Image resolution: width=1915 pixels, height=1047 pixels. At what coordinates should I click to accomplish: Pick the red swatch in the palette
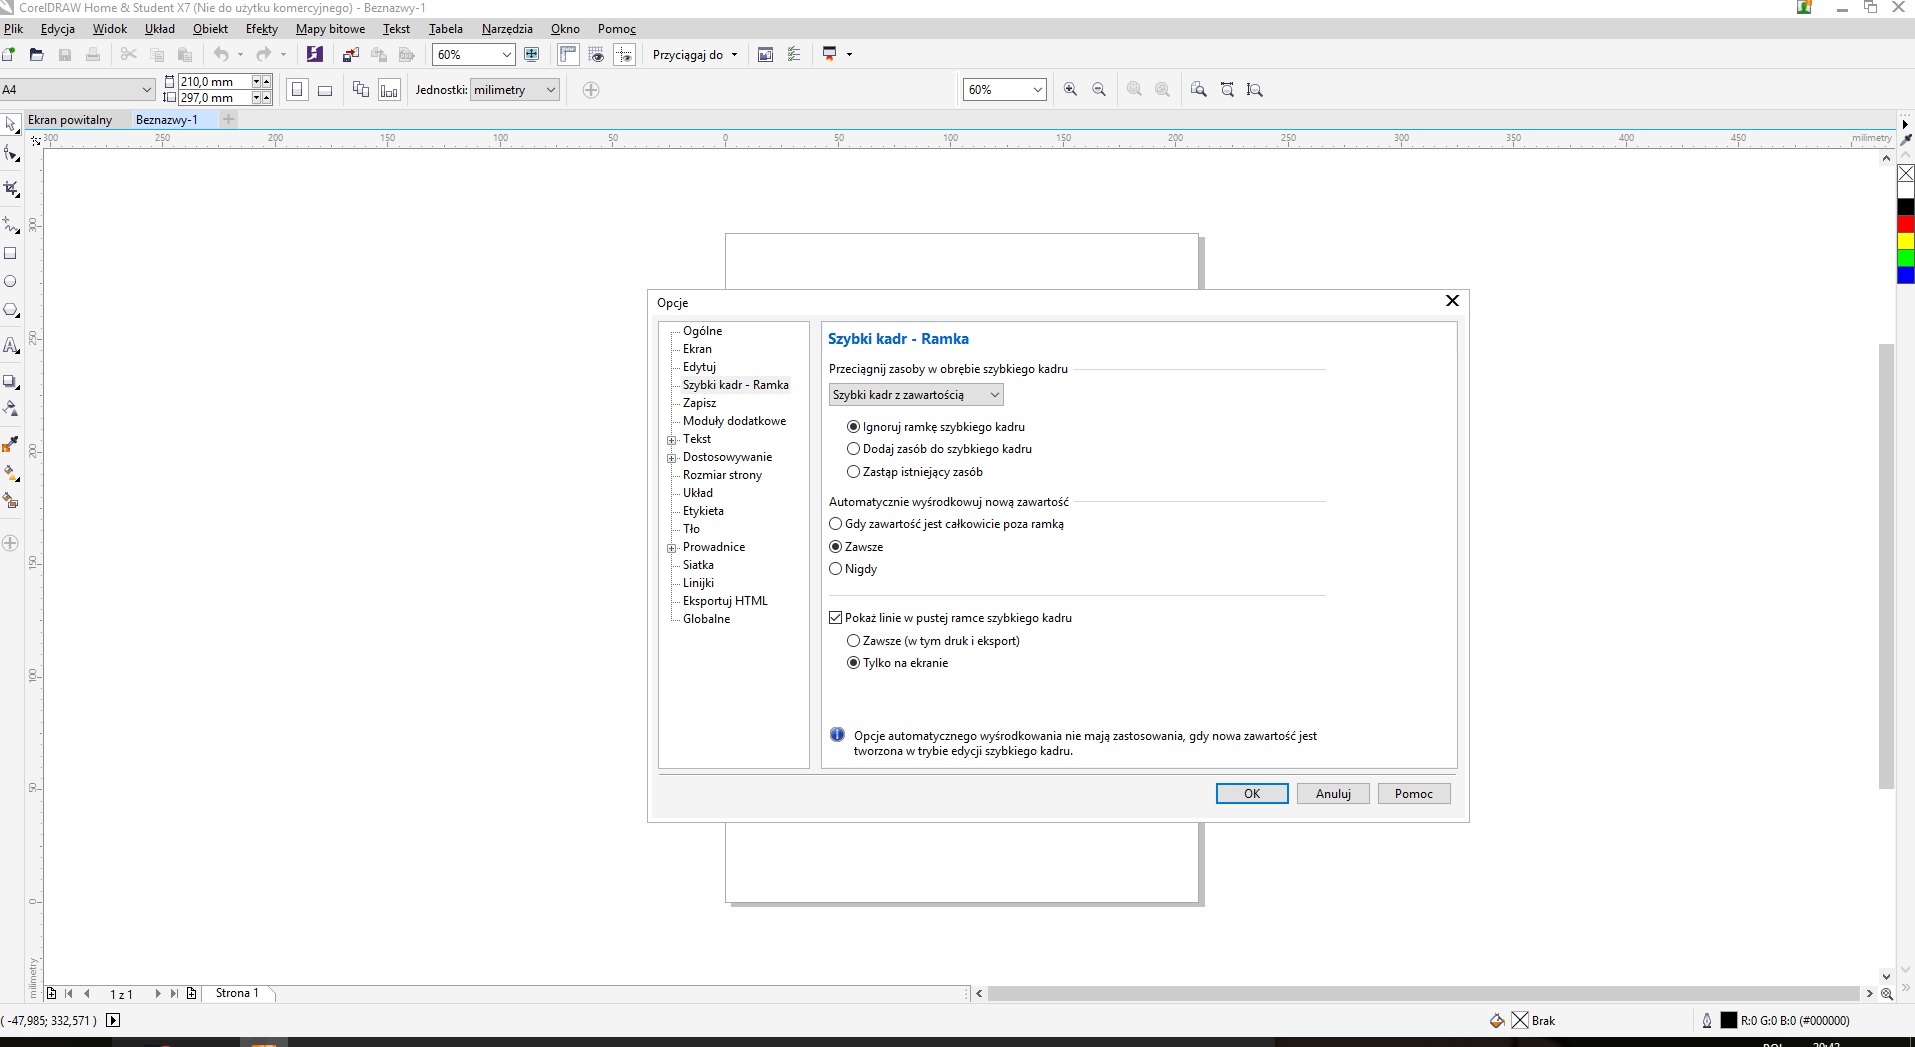(1906, 224)
